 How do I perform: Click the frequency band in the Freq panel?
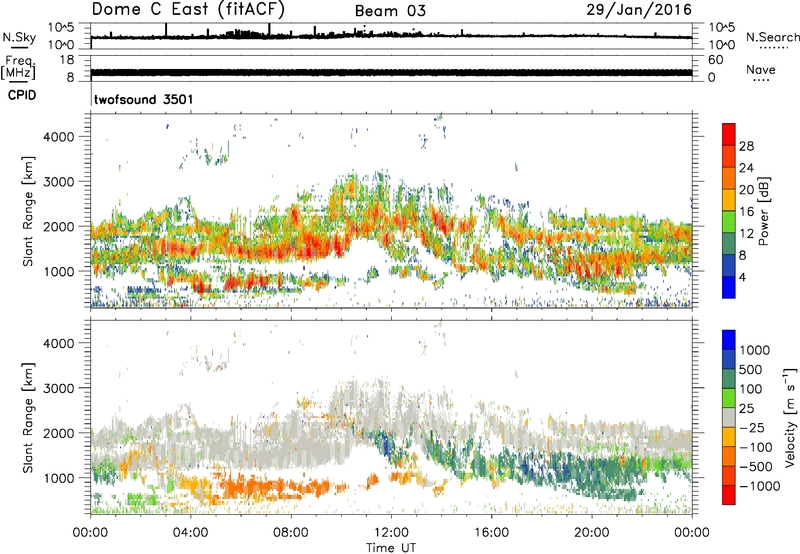(x=391, y=72)
